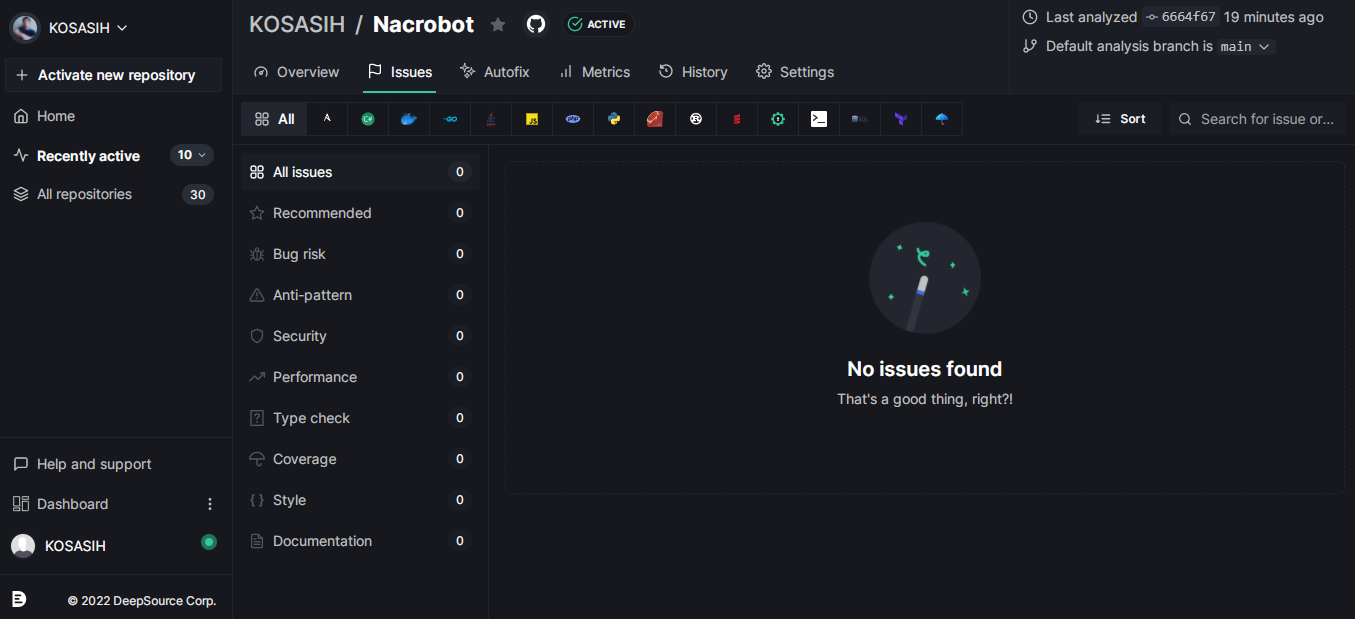Select All issues category
Screen dimensions: 1355x619
coord(360,172)
